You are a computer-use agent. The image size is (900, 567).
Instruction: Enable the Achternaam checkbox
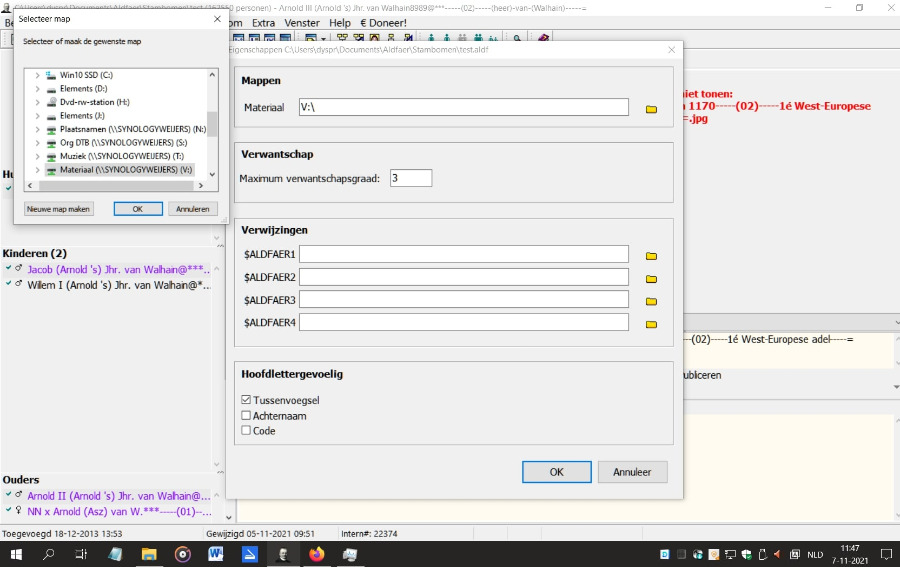click(246, 415)
